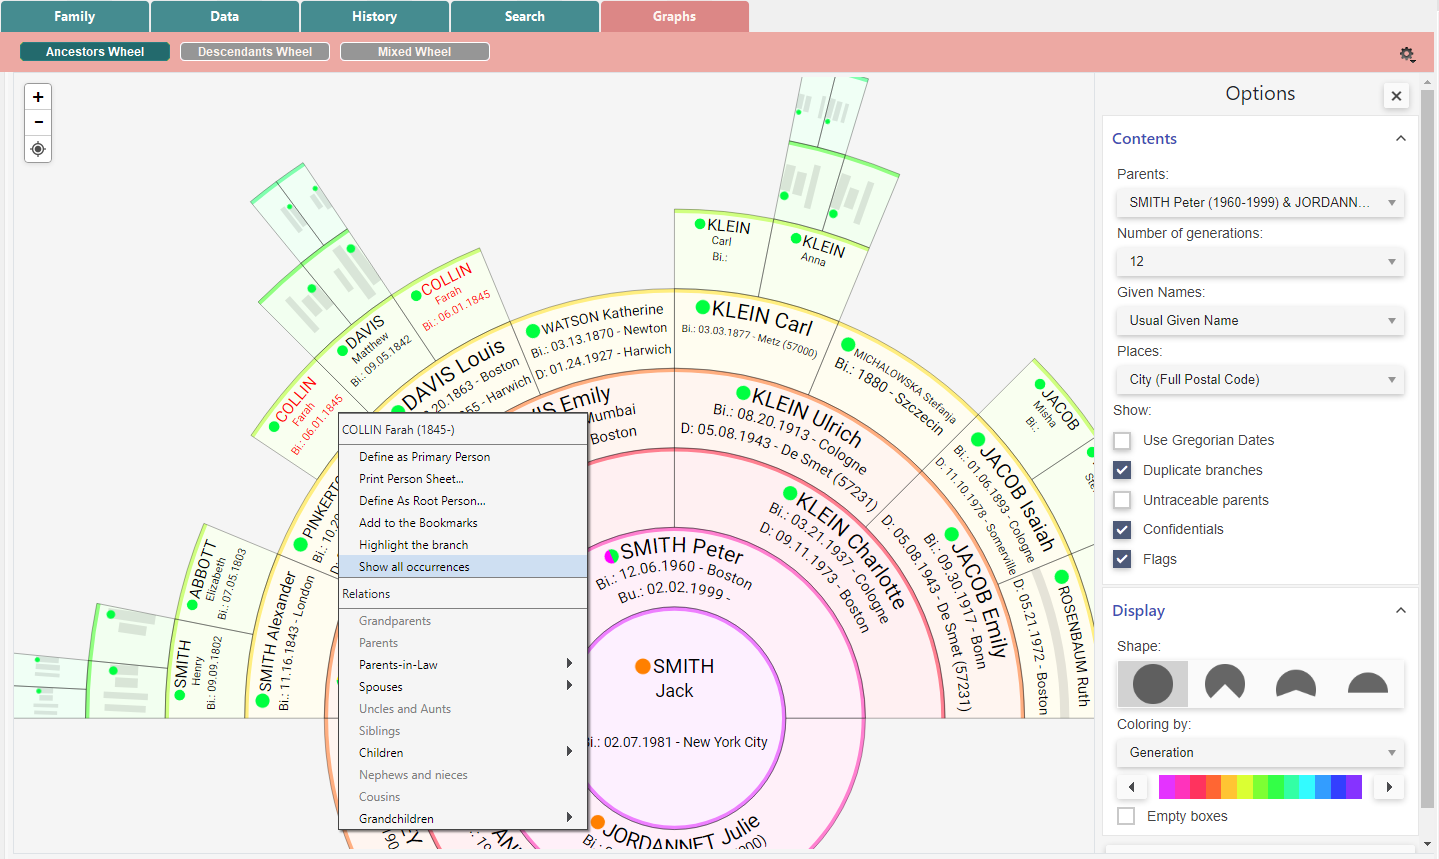The image size is (1439, 859).
Task: Open the Places dropdown
Action: point(1260,379)
